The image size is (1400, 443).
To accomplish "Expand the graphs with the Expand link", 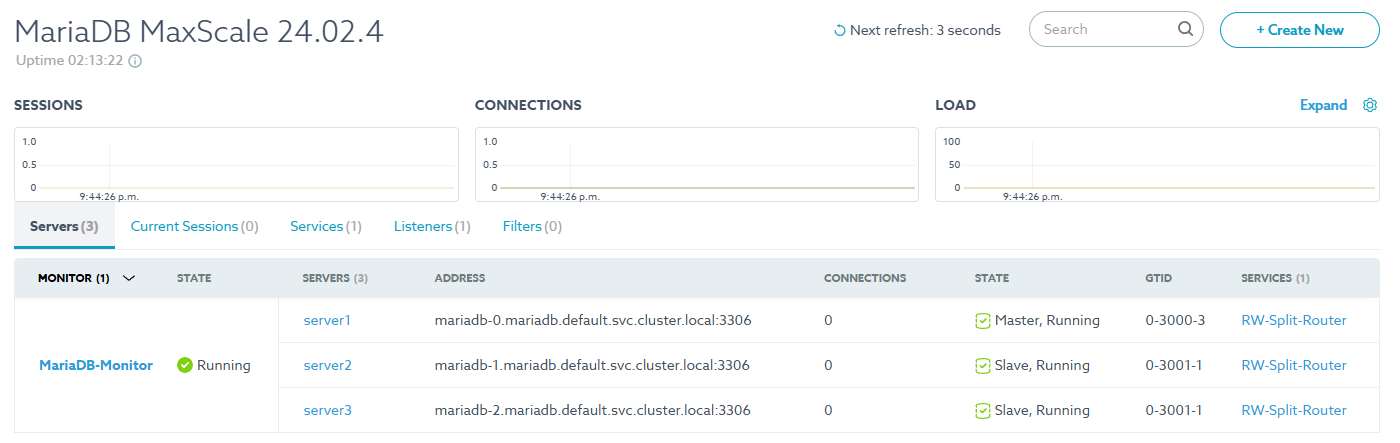I will click(x=1323, y=105).
